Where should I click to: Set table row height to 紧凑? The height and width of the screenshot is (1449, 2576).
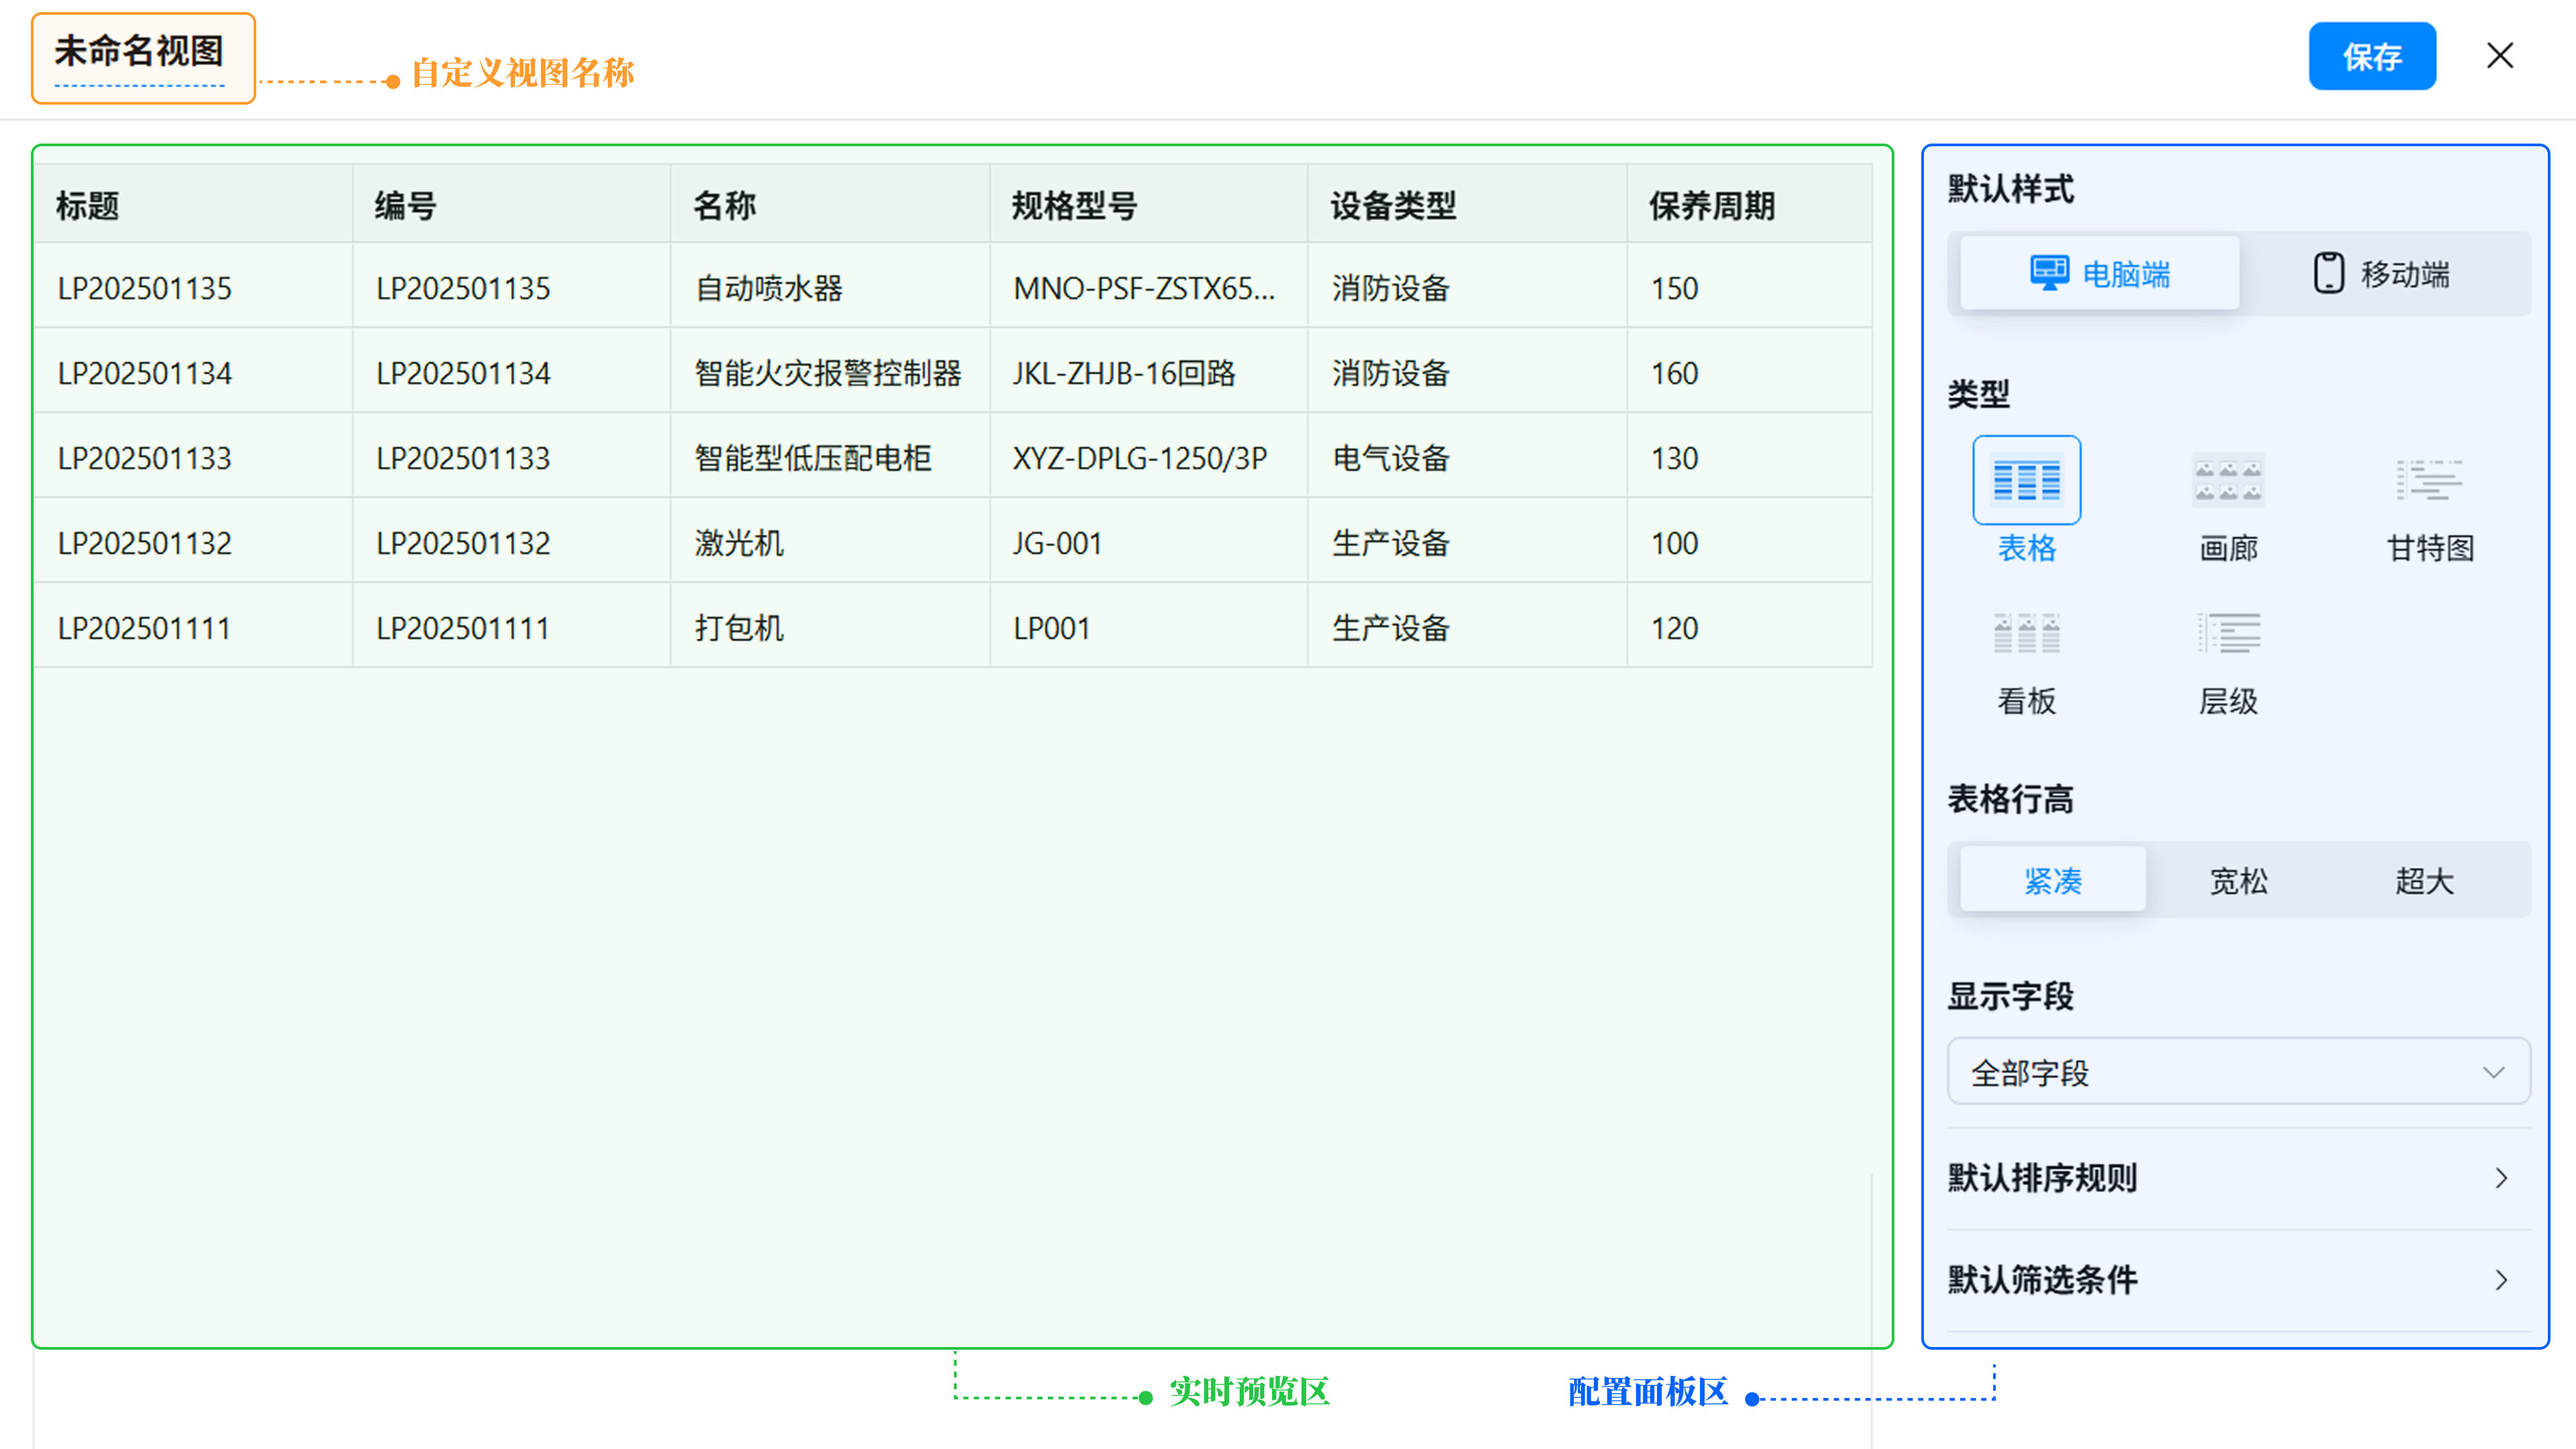(x=2052, y=881)
